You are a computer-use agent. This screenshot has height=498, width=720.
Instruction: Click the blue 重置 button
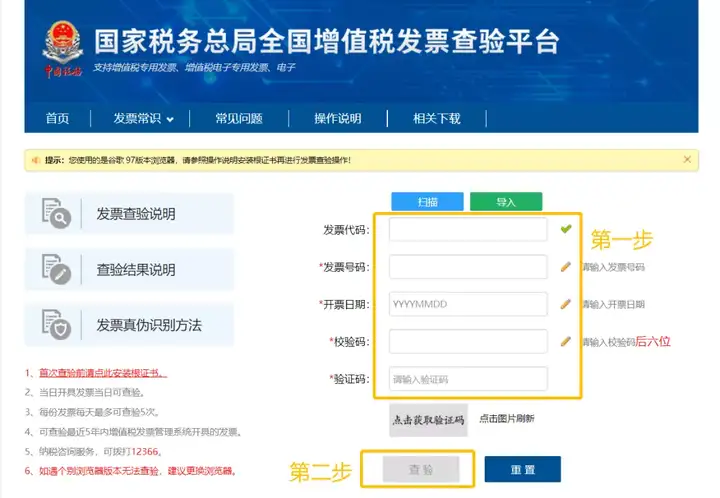pos(523,469)
